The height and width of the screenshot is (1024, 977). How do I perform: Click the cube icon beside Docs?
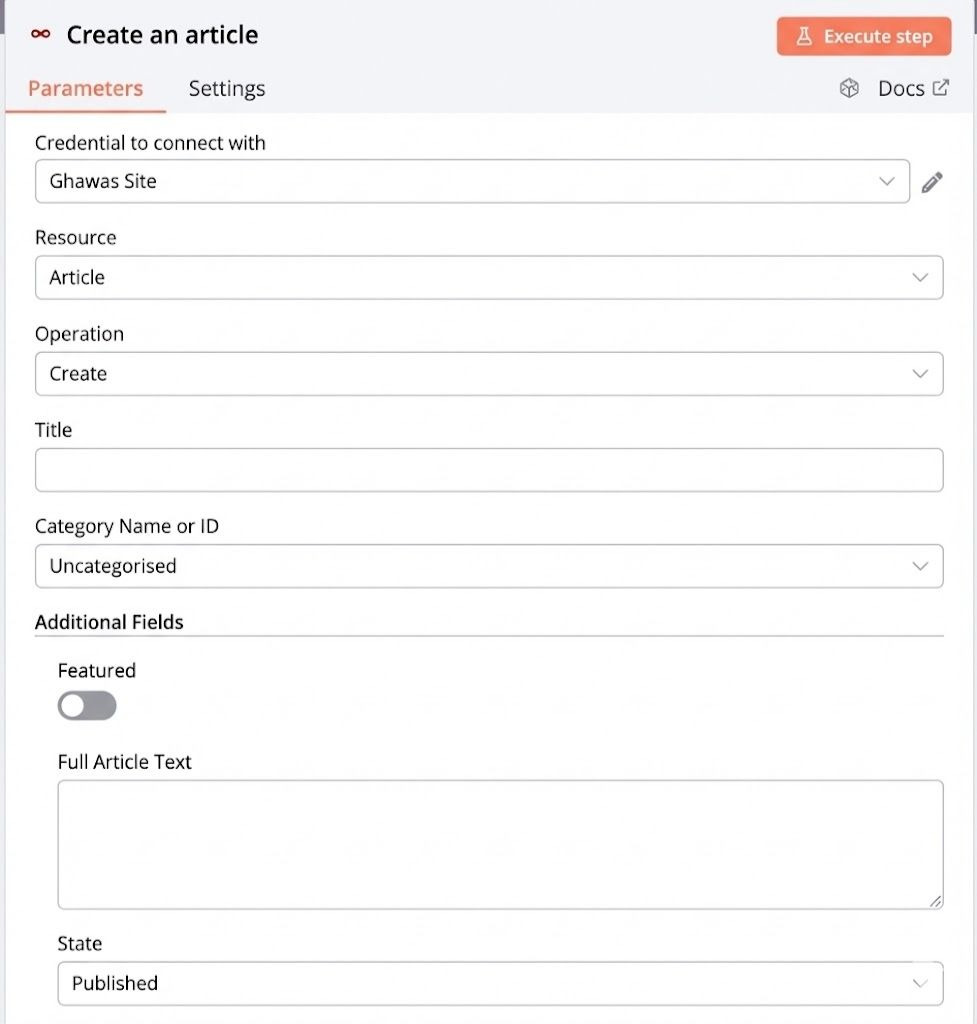click(x=849, y=89)
